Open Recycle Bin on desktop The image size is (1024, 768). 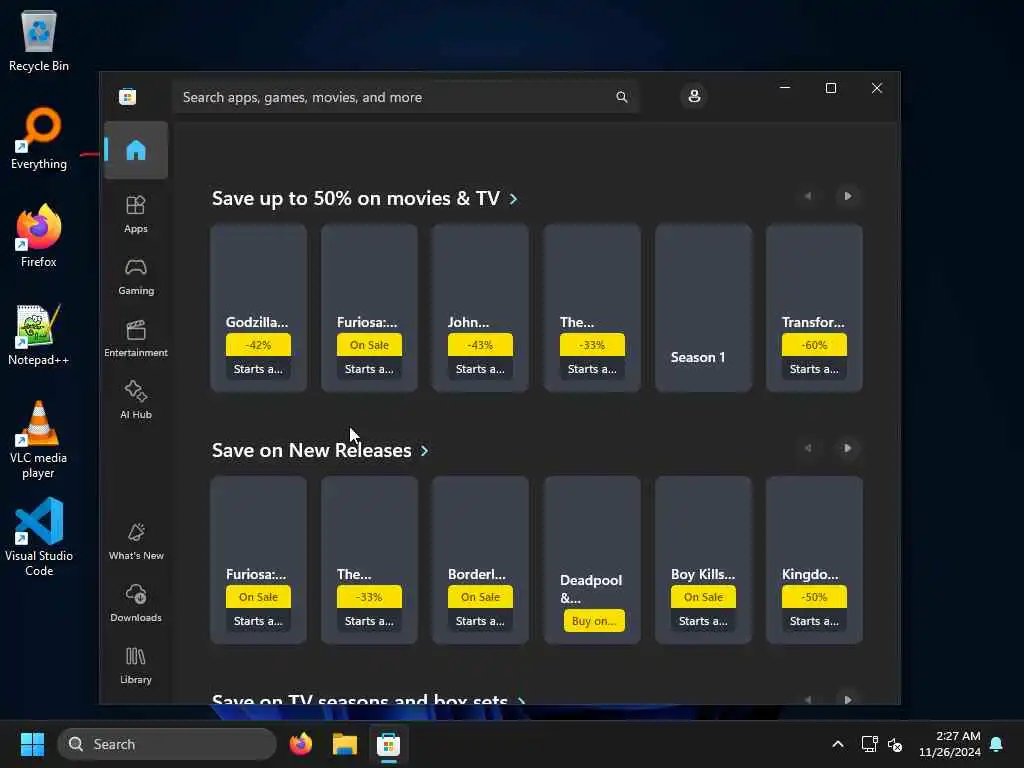click(39, 40)
